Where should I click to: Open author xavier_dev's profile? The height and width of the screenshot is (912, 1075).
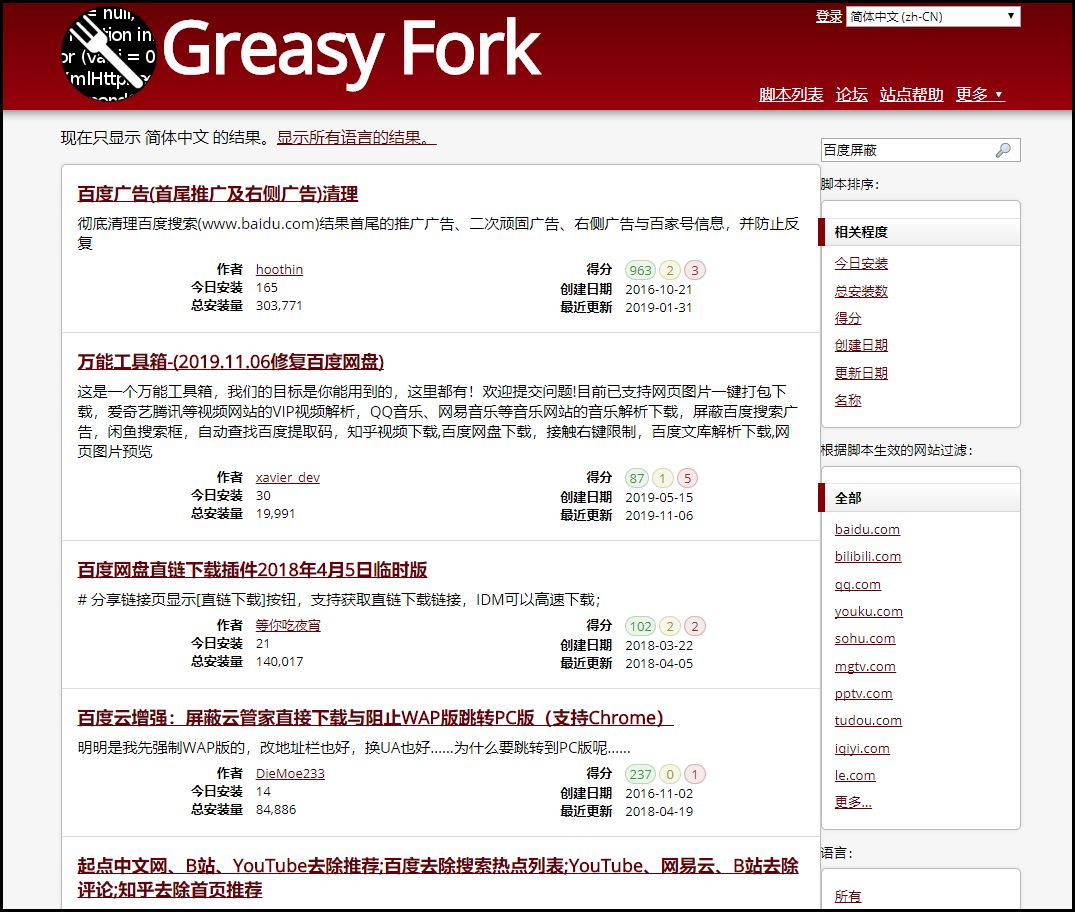(x=287, y=477)
